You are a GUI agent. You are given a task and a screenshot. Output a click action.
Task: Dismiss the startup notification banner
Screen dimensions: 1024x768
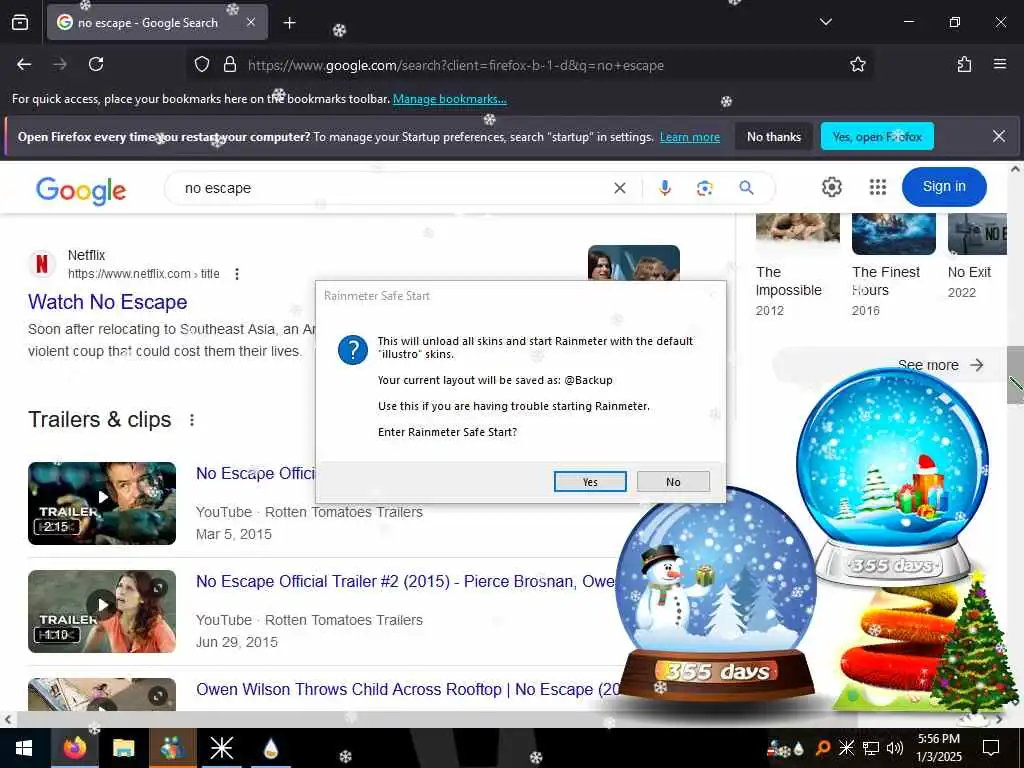(x=999, y=136)
